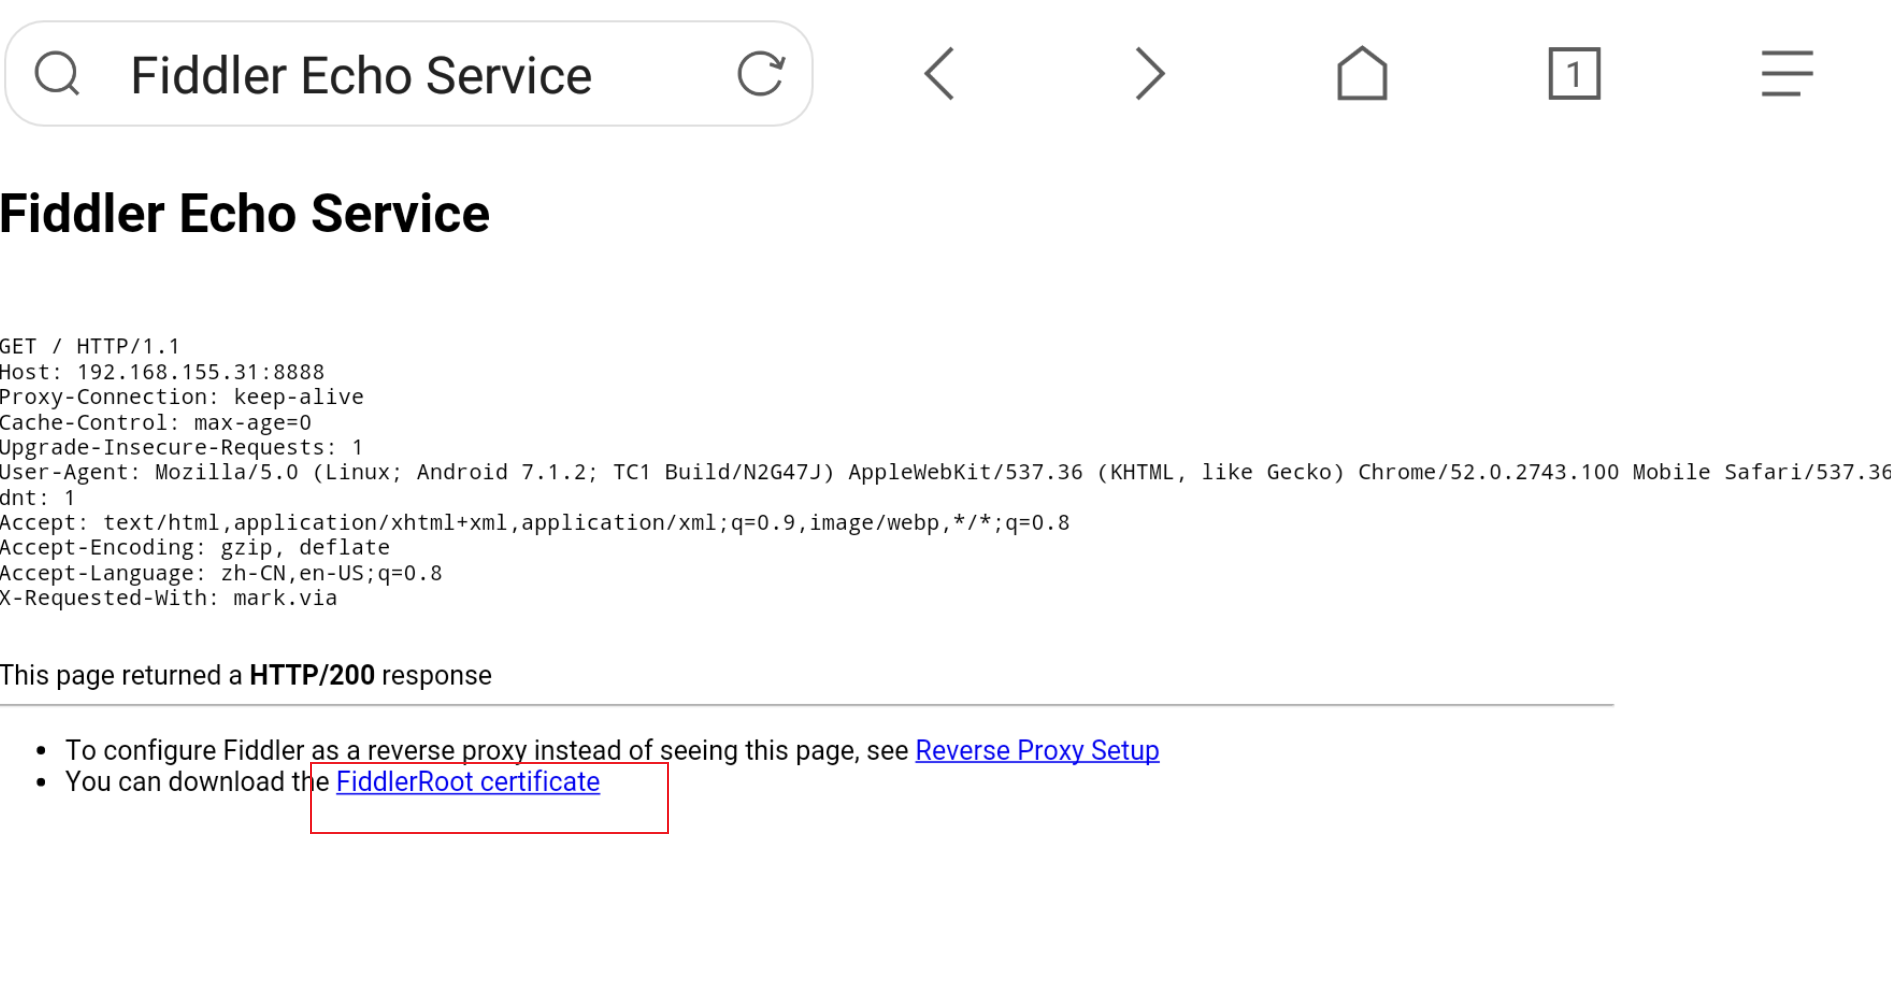
Task: Focus the address bar showing Fiddler Echo Service
Action: (x=400, y=76)
